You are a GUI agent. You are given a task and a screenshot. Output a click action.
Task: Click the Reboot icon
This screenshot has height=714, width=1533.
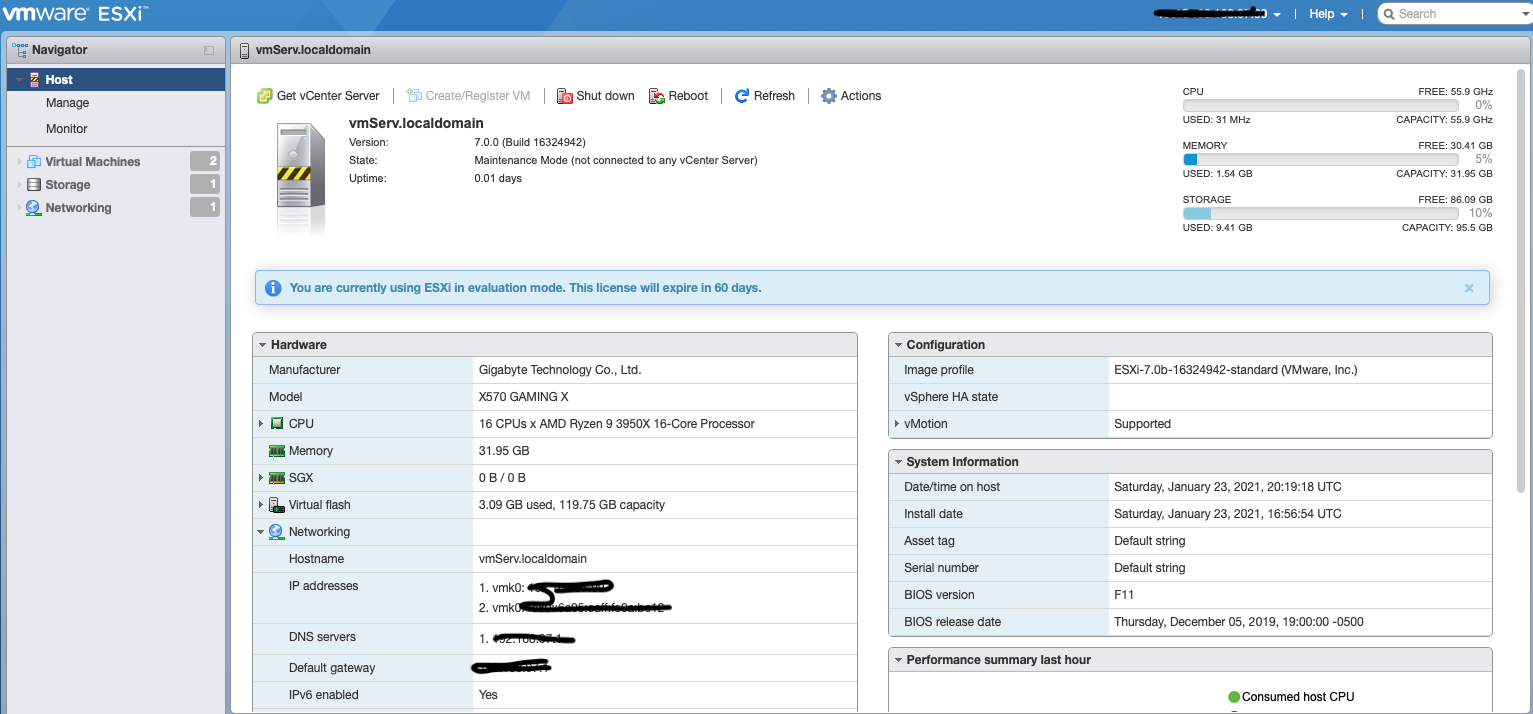coord(657,96)
